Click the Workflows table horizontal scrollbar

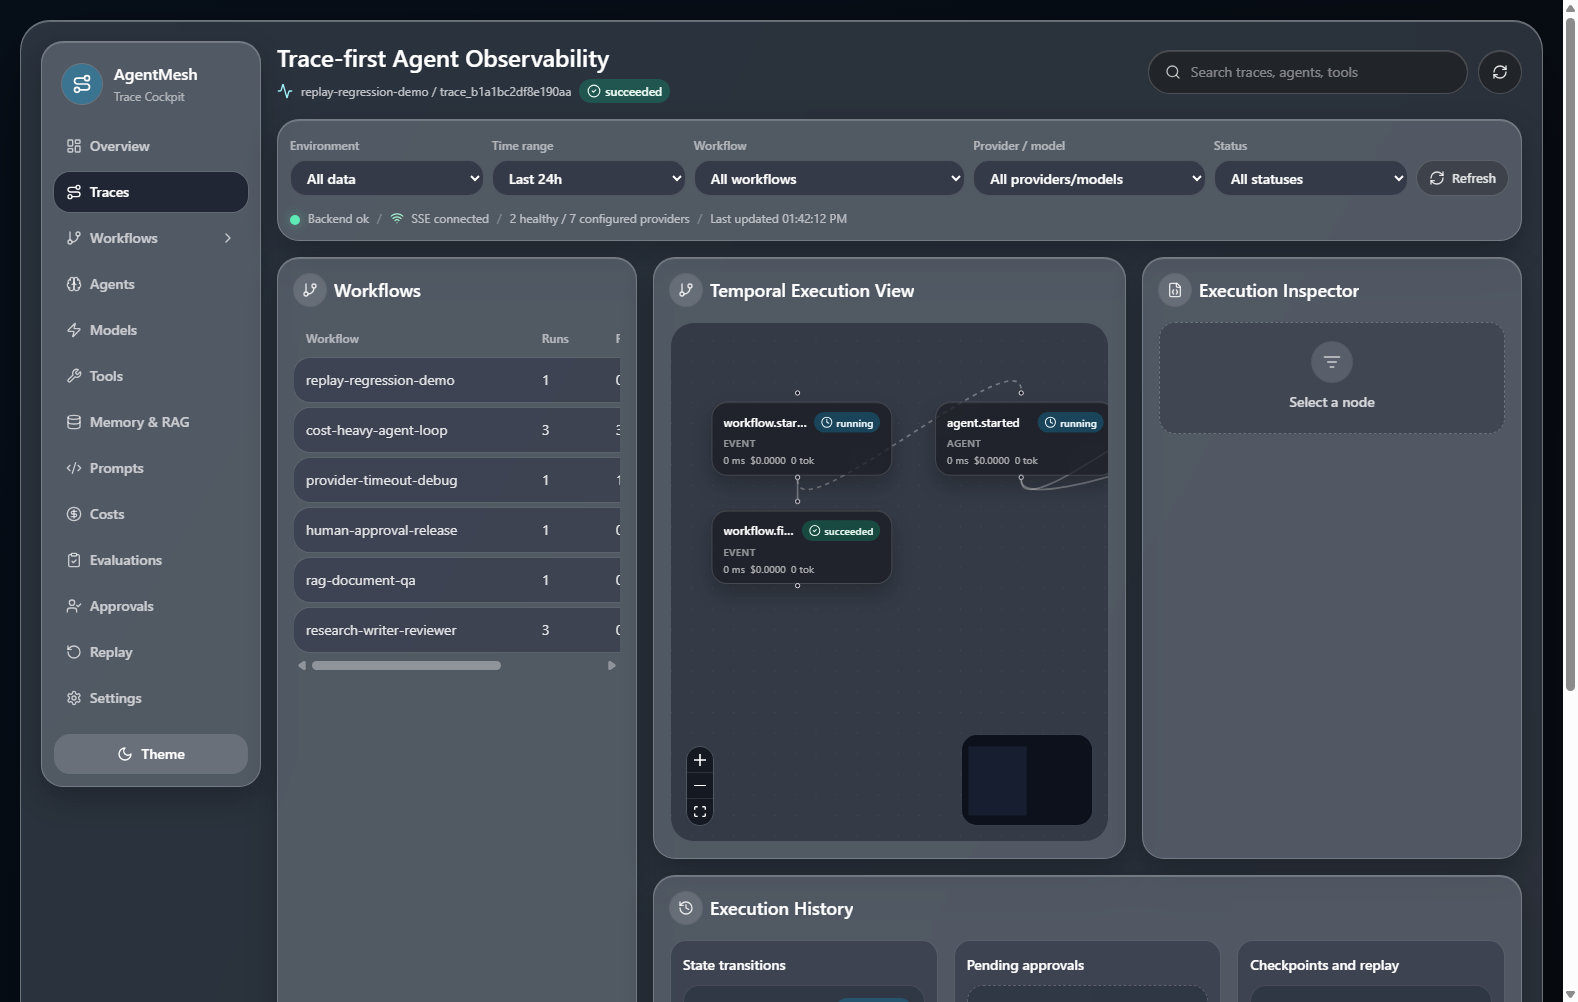[x=406, y=665]
